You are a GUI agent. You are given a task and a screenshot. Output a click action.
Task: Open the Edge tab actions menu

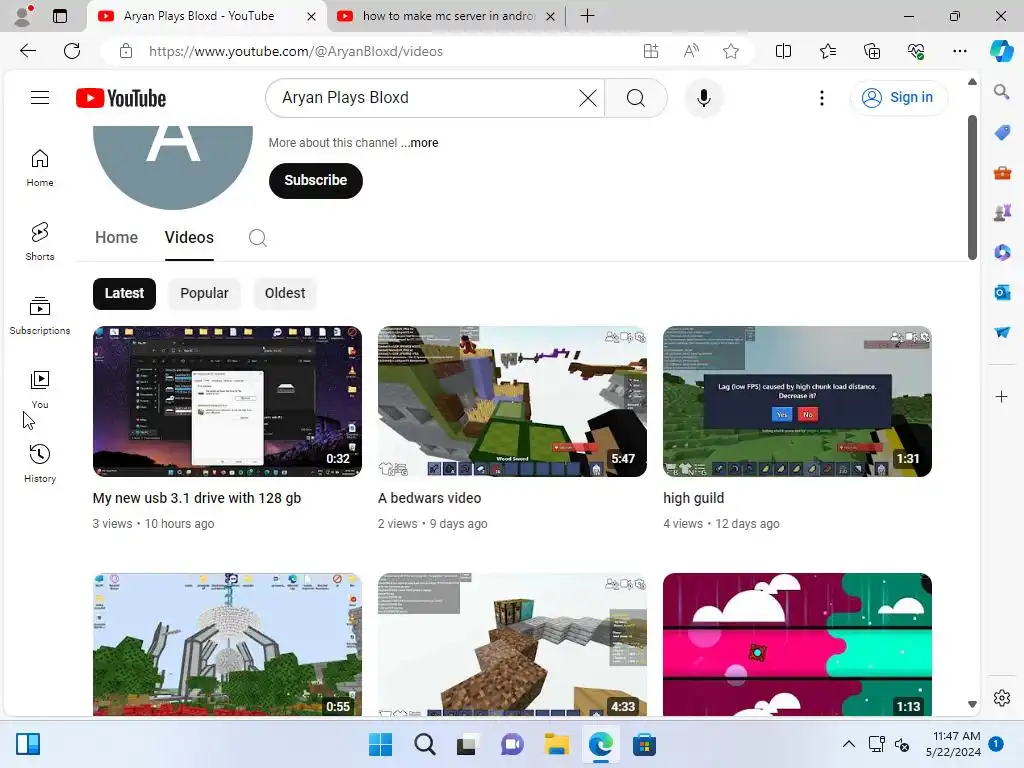[x=59, y=16]
